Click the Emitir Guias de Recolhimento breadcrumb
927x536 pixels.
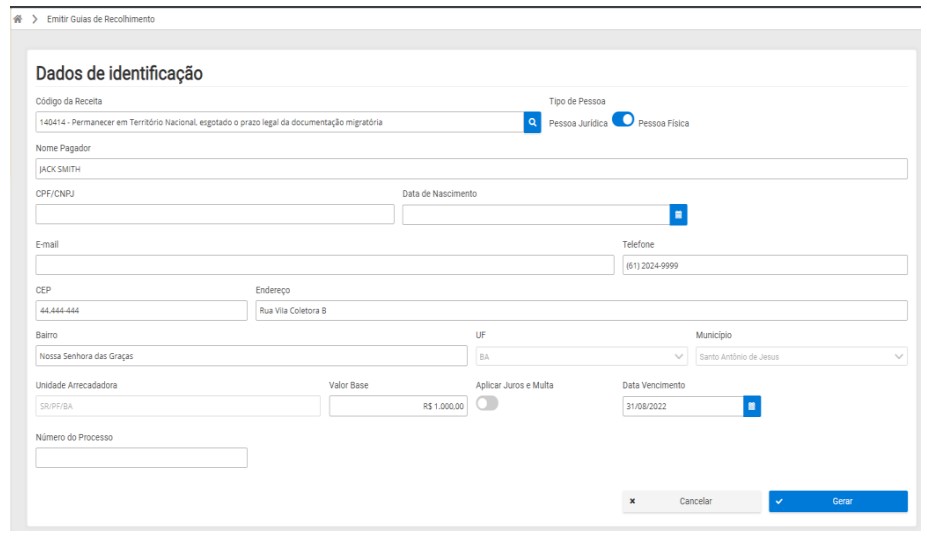click(x=101, y=19)
